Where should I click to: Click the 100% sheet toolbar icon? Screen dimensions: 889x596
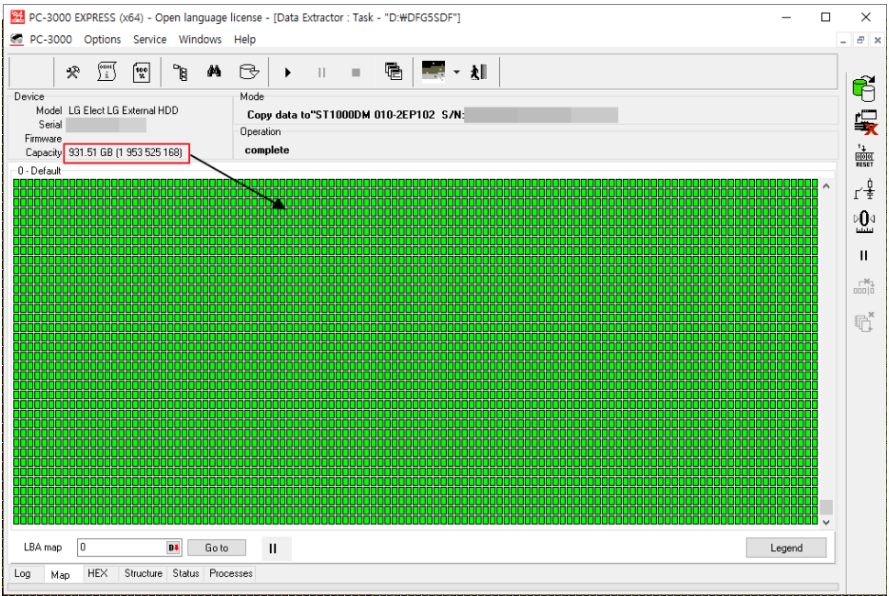point(141,72)
